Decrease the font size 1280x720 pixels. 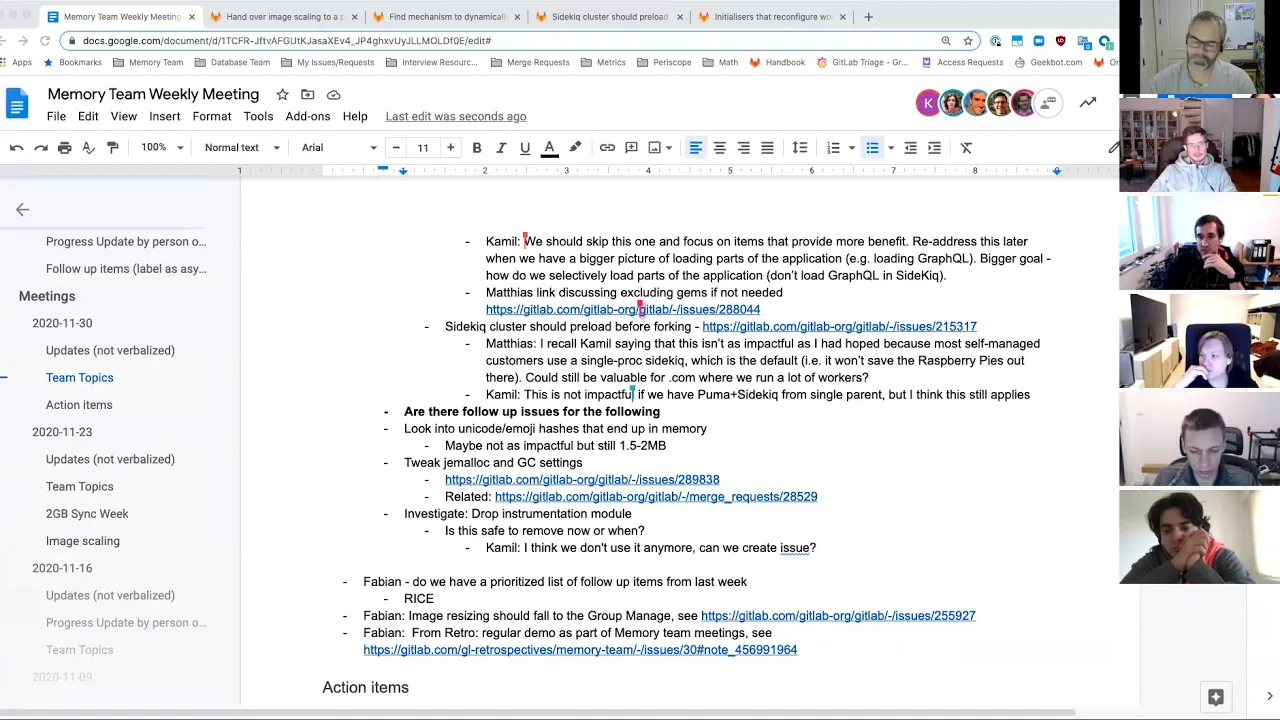pyautogui.click(x=396, y=148)
